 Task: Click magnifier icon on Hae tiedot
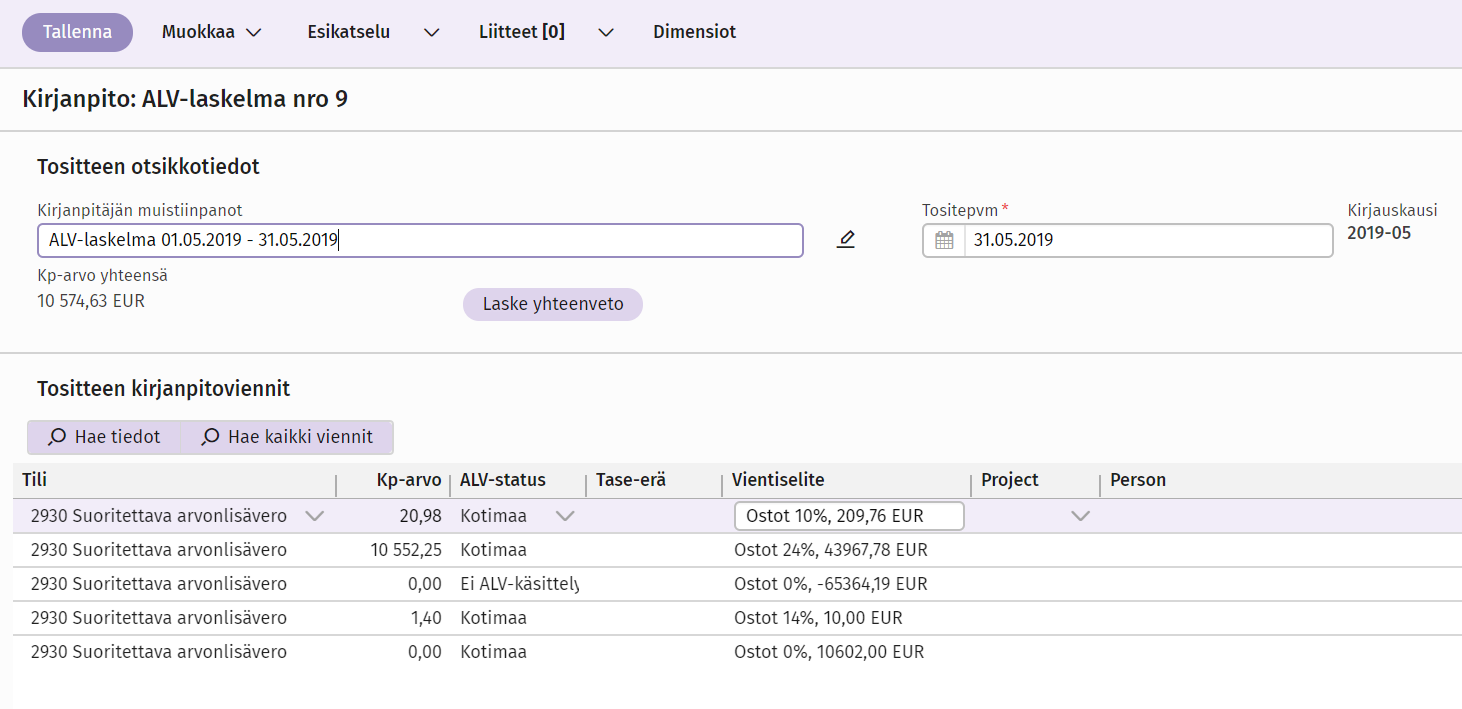pos(57,437)
